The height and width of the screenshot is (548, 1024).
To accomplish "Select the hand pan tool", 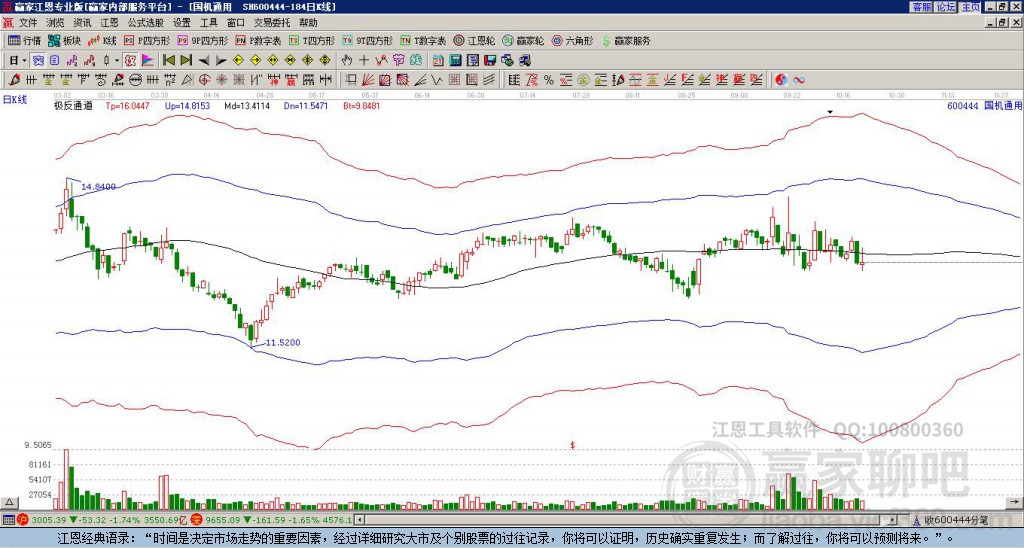I will (x=346, y=61).
